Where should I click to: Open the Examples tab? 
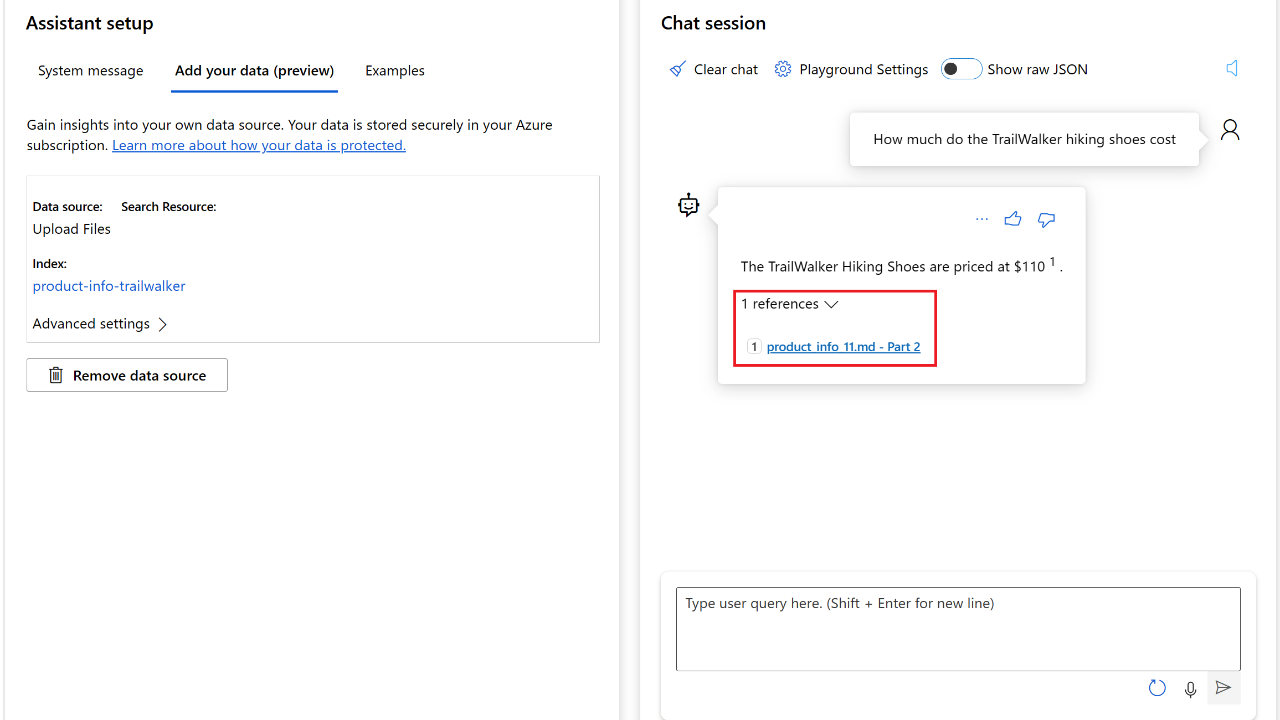[395, 71]
